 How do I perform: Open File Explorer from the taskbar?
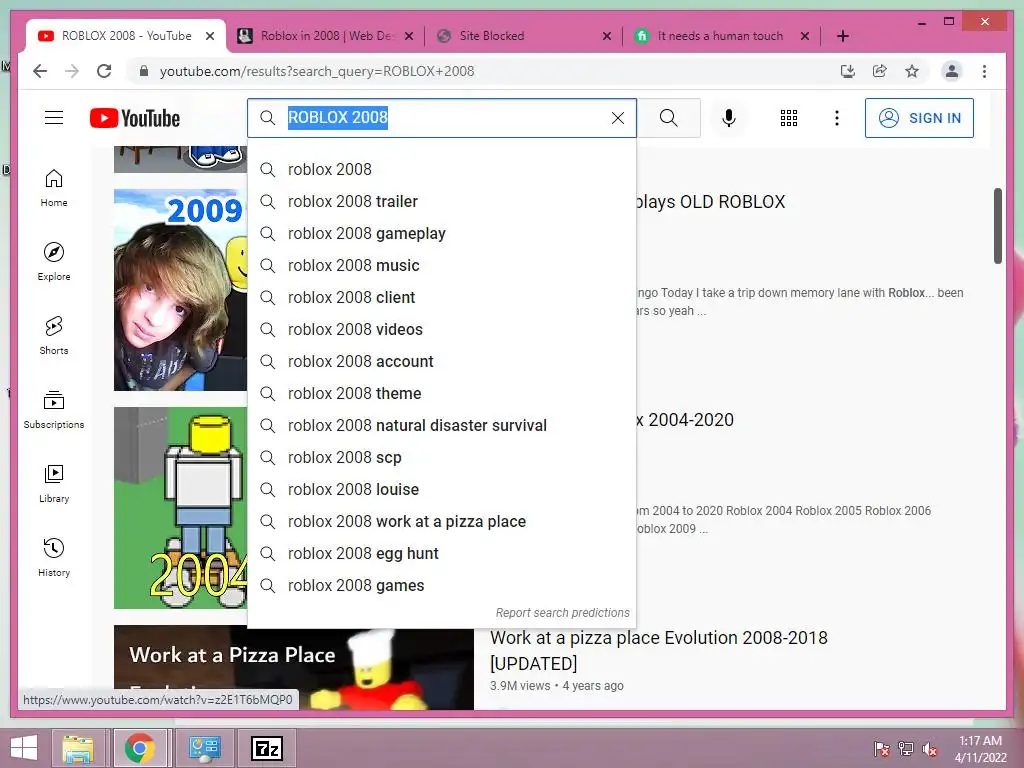pyautogui.click(x=78, y=748)
